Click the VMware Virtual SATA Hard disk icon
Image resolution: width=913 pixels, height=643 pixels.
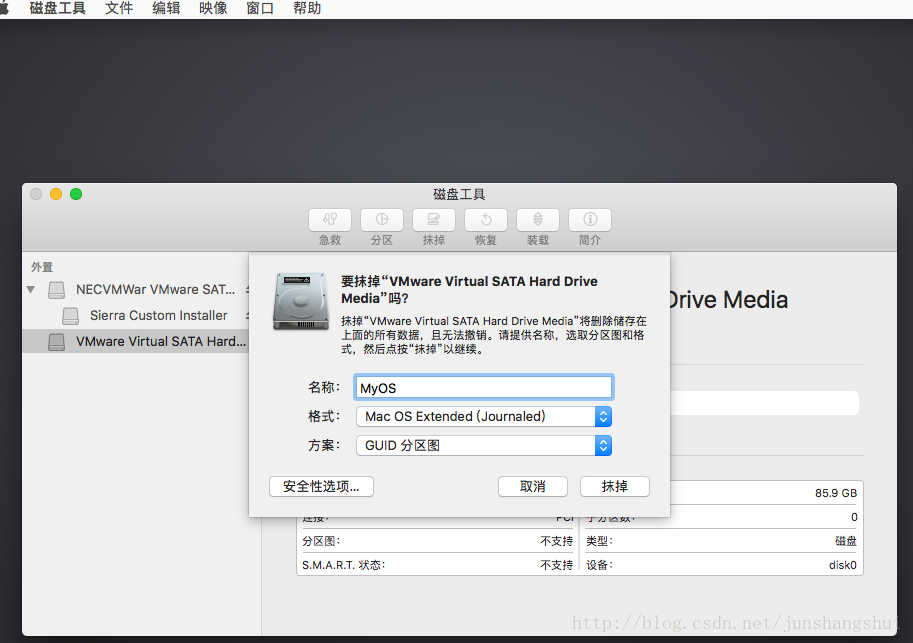pyautogui.click(x=56, y=342)
